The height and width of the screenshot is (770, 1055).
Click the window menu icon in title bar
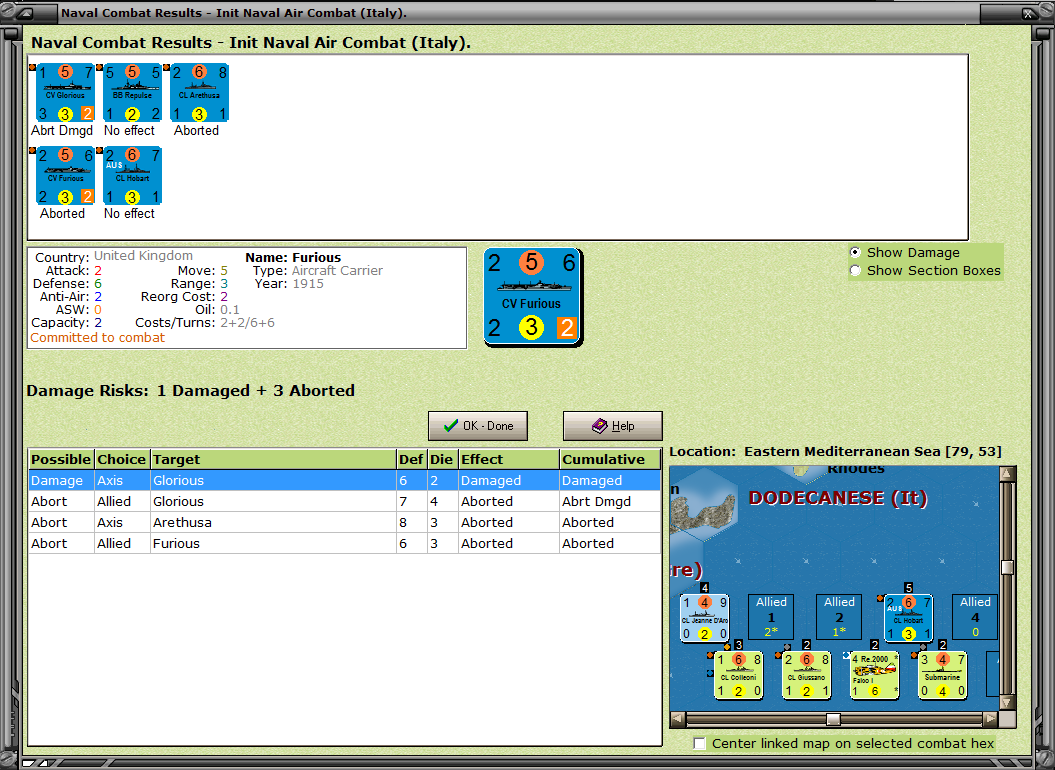click(x=26, y=13)
